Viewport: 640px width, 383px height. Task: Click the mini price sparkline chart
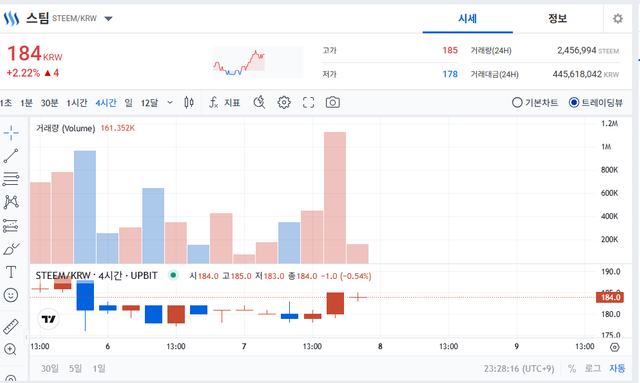(258, 62)
